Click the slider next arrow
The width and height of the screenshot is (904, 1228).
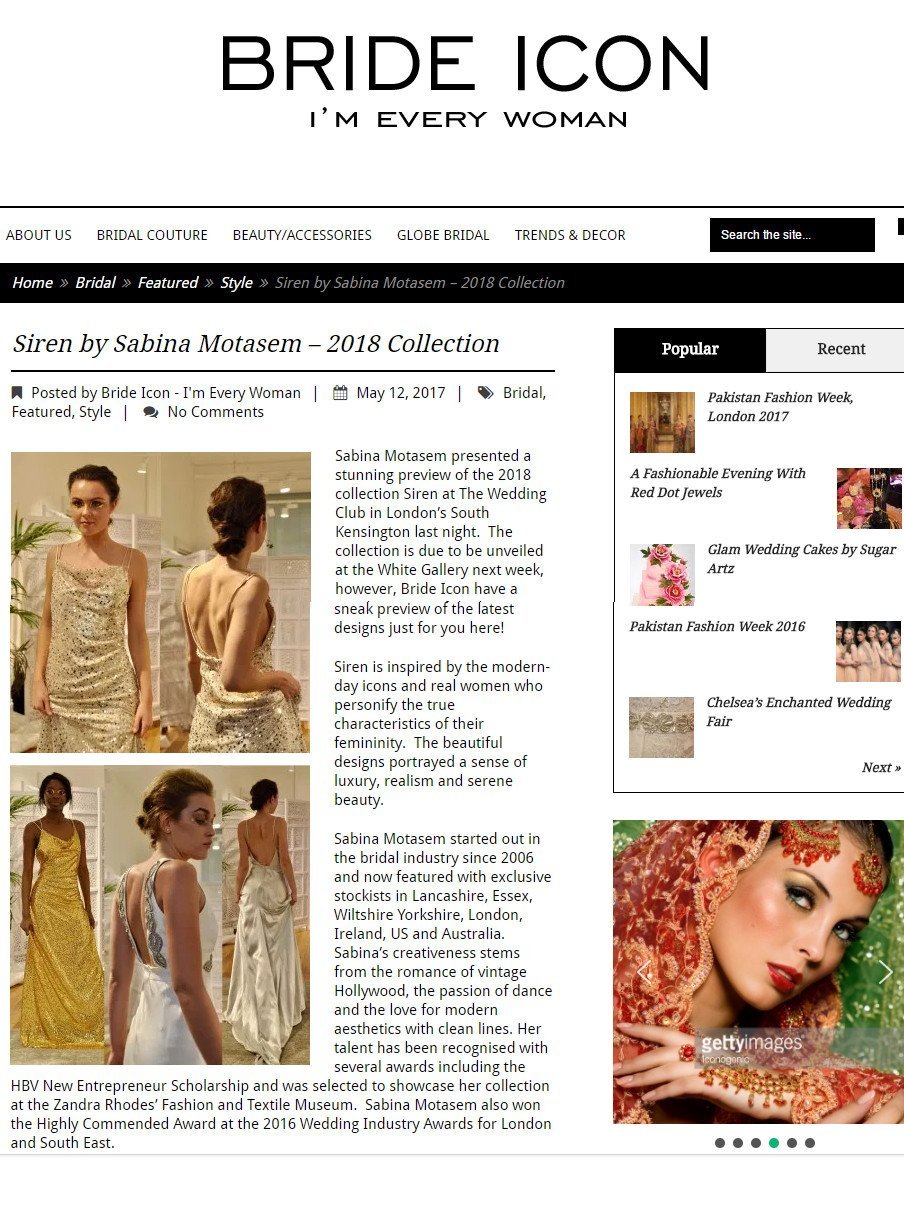(885, 972)
